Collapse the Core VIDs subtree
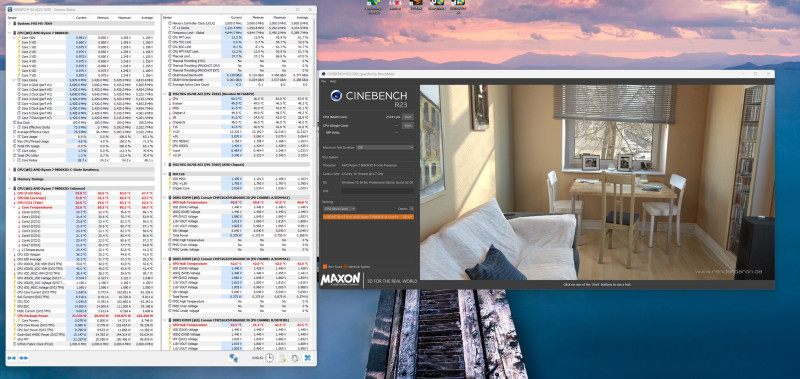This screenshot has height=379, width=800. tap(14, 38)
